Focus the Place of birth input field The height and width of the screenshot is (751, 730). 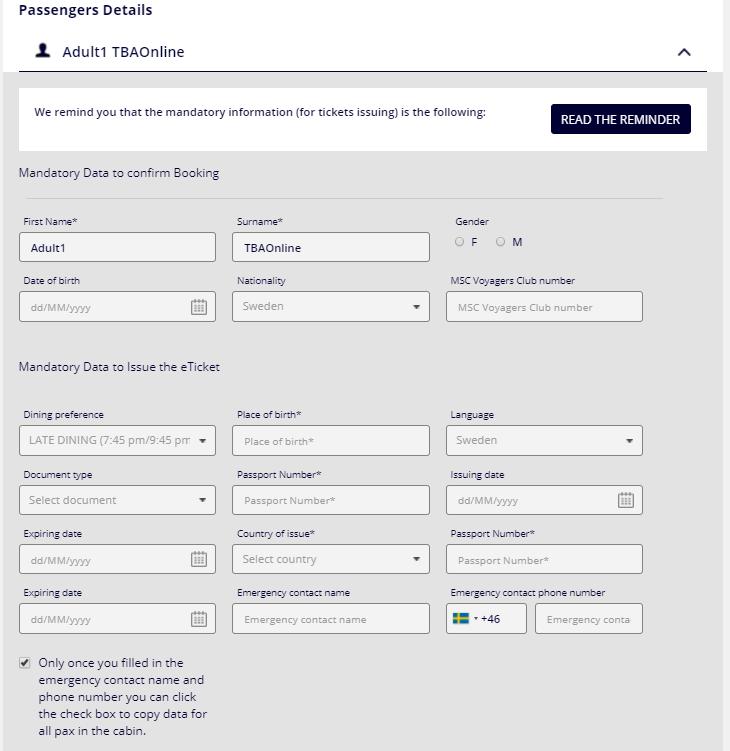(x=331, y=441)
